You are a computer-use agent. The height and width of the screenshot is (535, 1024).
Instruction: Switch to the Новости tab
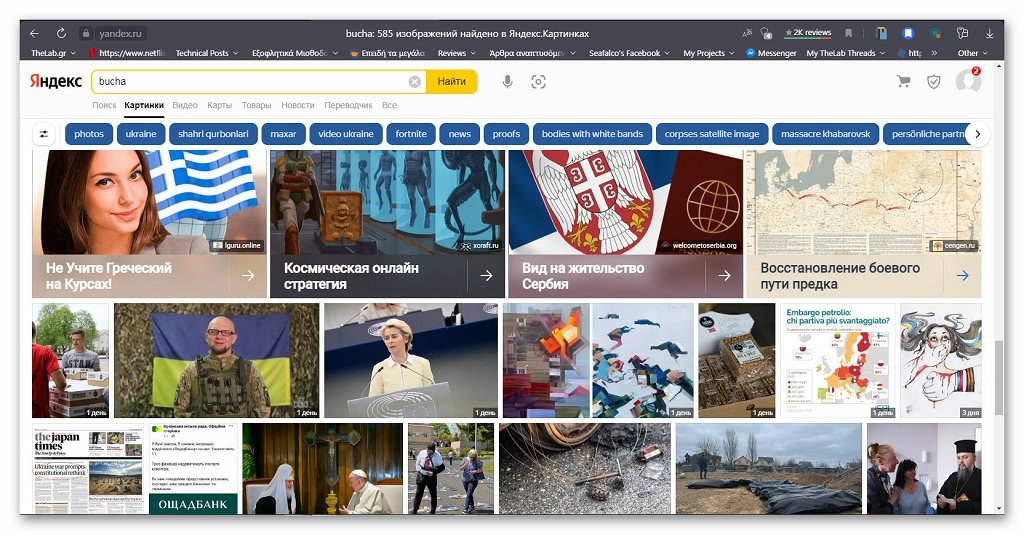click(x=298, y=105)
